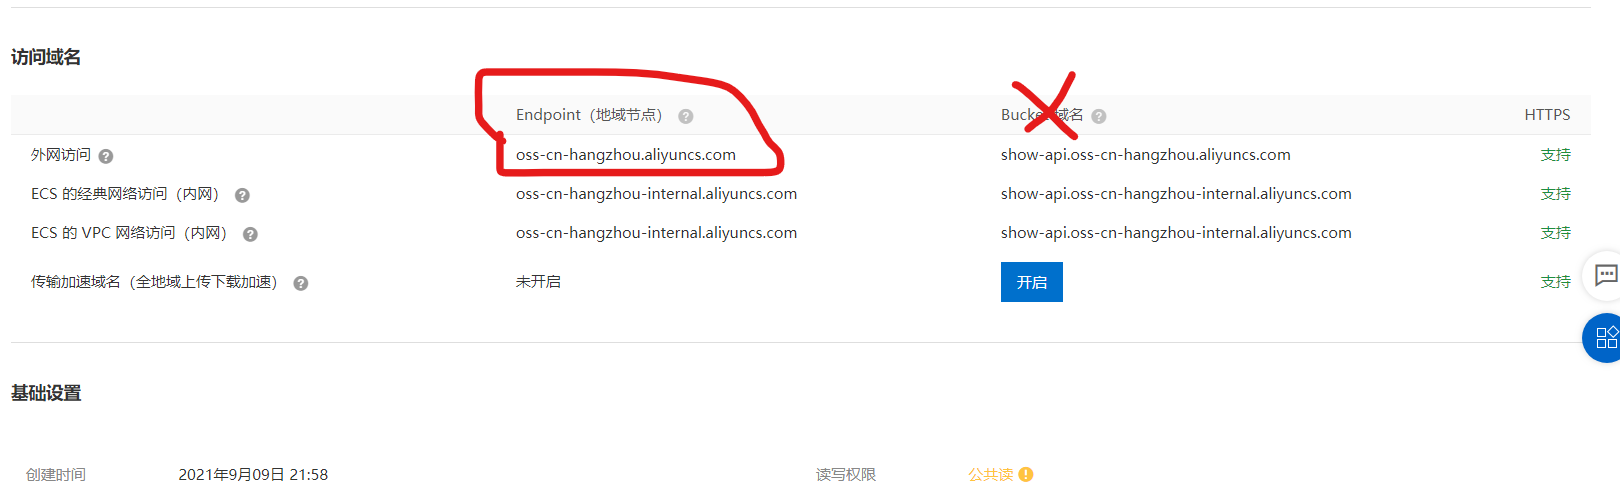1620x502 pixels.
Task: Select endpoint oss-cn-hangzhou.aliyuncs.com
Action: (x=626, y=155)
